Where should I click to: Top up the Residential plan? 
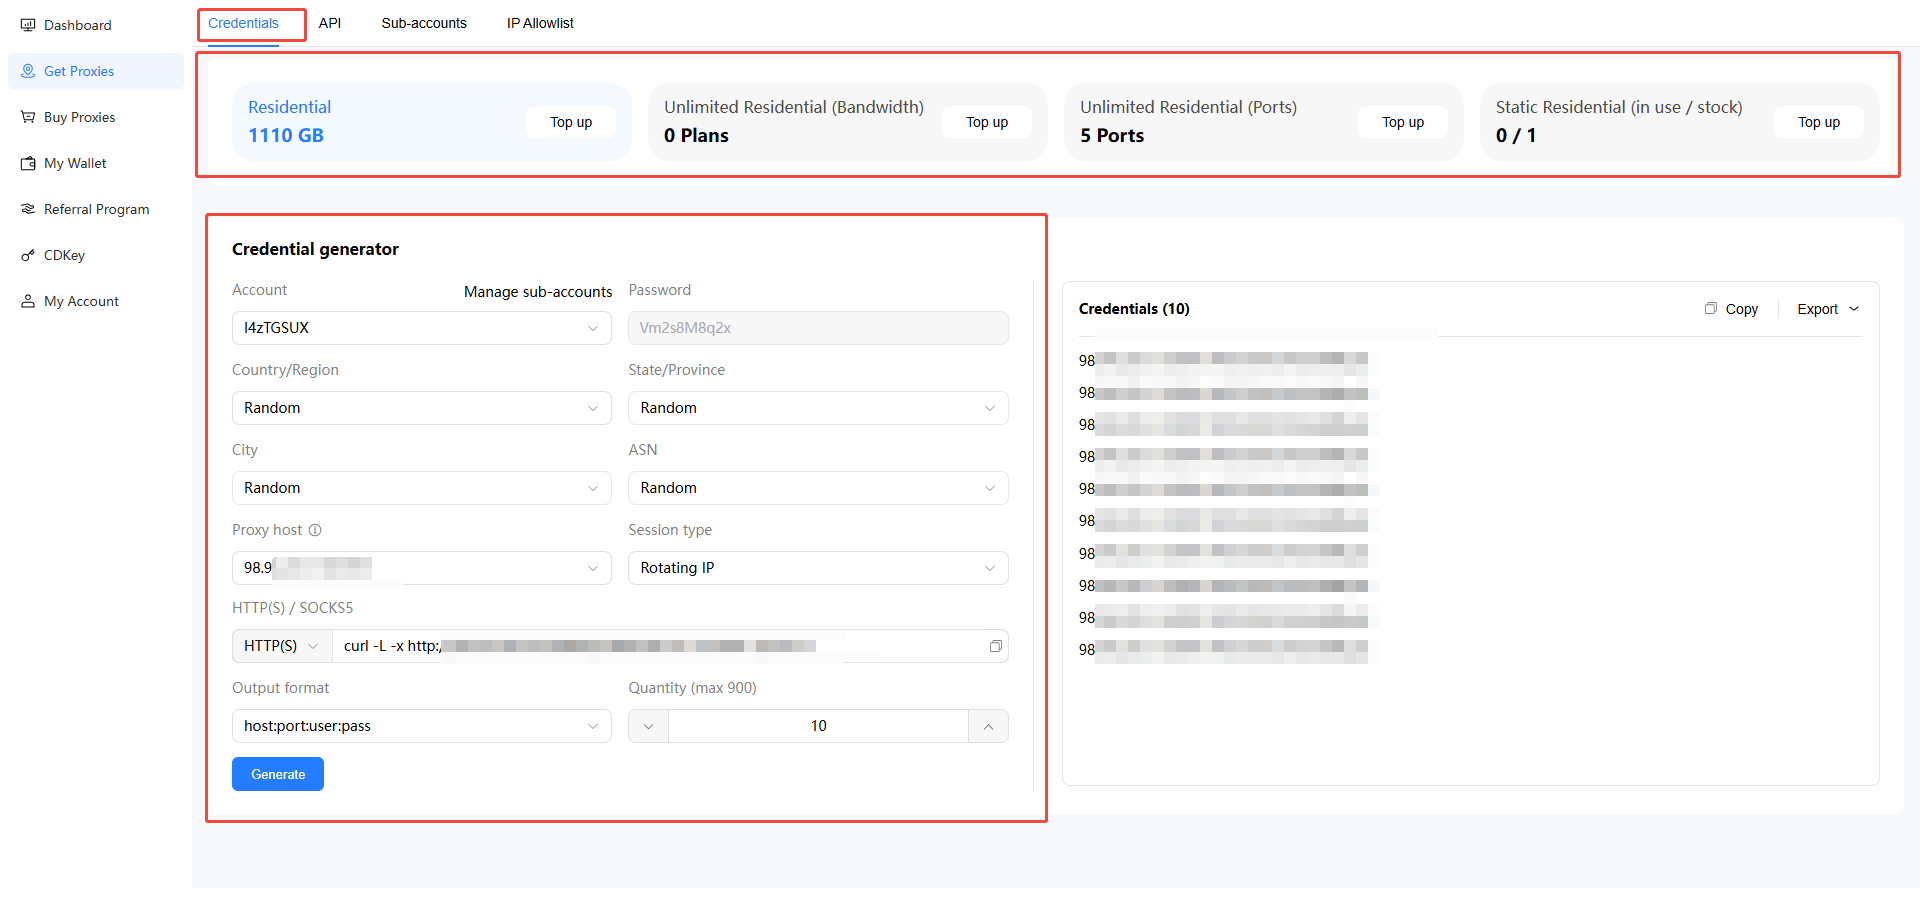coord(571,122)
